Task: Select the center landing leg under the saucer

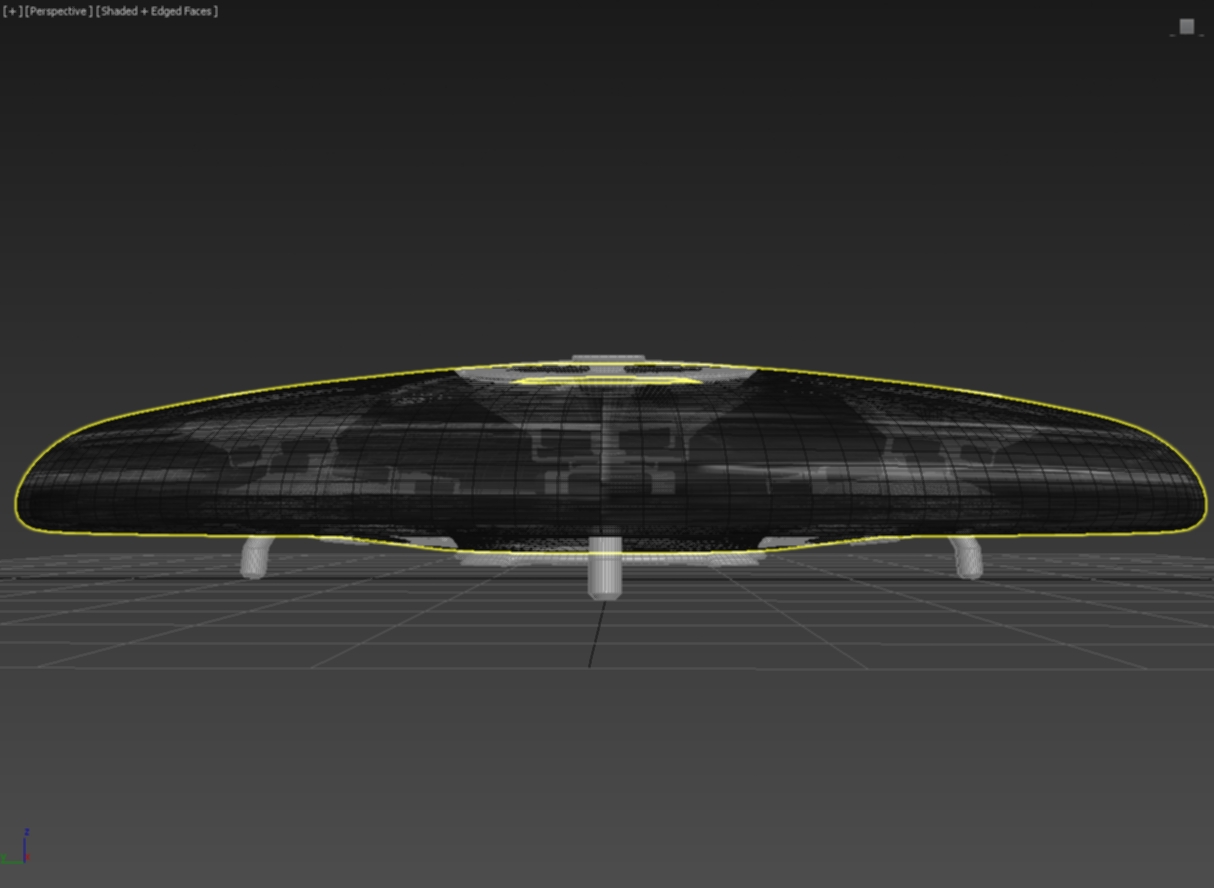Action: 605,567
